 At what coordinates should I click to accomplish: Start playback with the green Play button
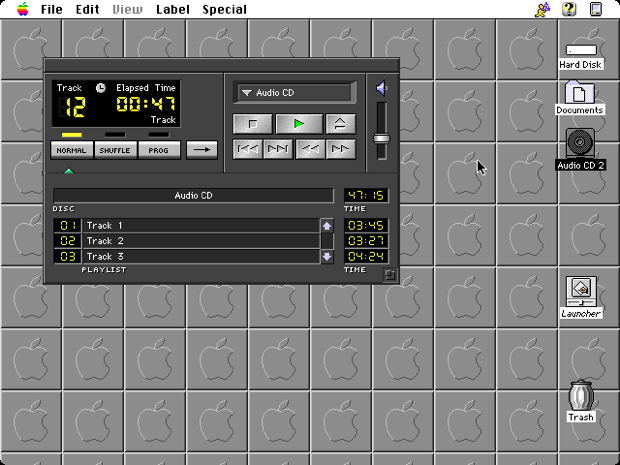tap(299, 124)
